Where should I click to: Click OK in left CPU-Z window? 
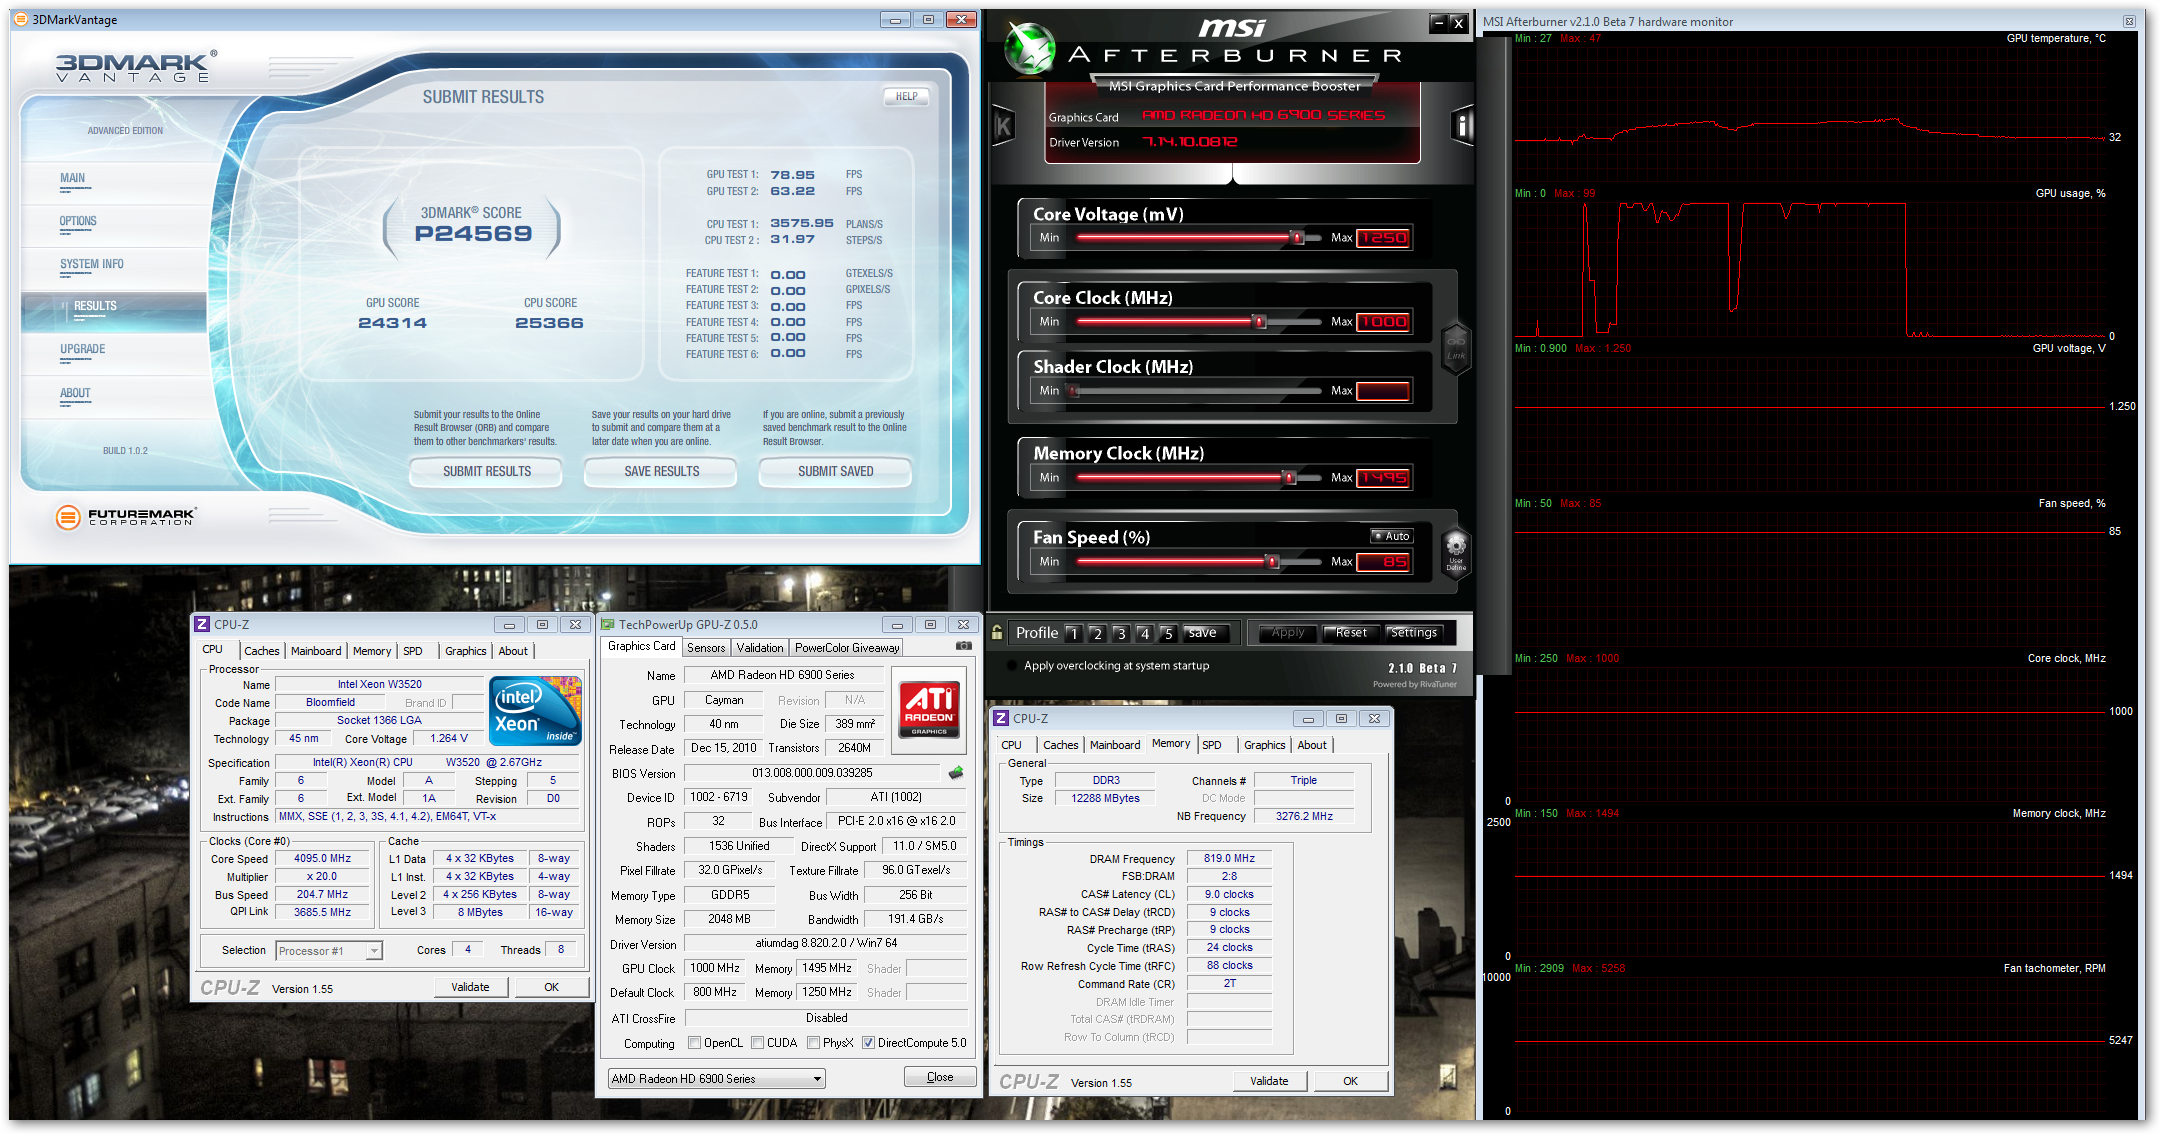pos(551,987)
